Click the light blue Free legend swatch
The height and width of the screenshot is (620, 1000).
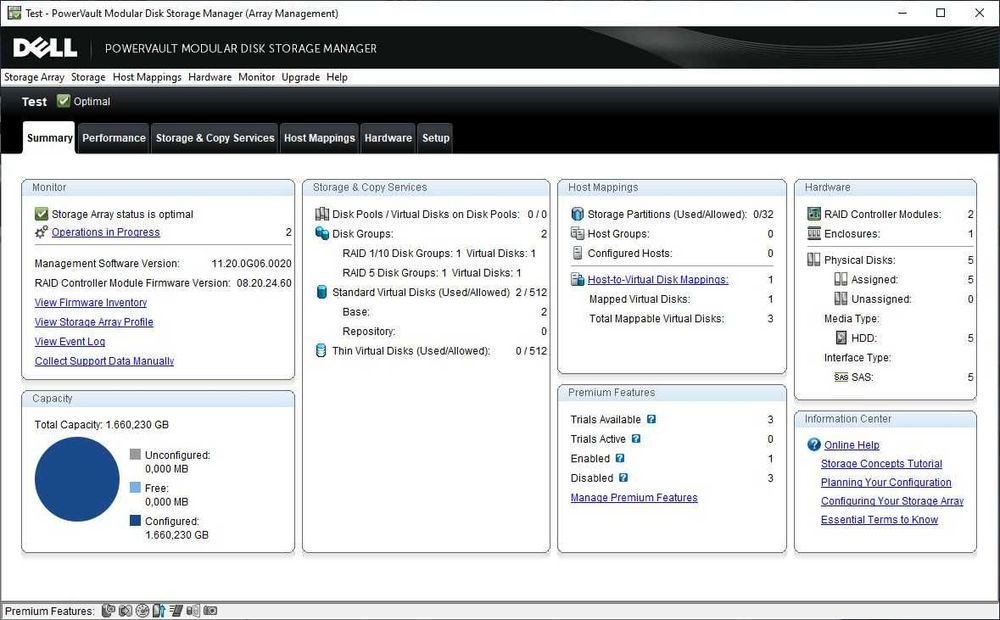pyautogui.click(x=135, y=487)
